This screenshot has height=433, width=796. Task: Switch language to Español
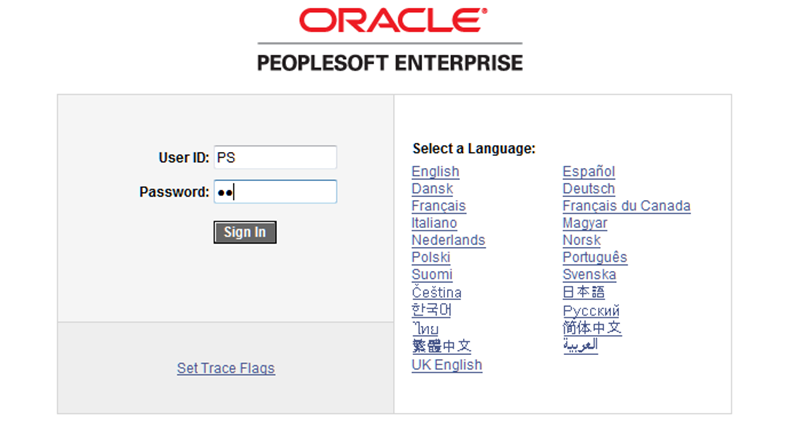coord(588,172)
